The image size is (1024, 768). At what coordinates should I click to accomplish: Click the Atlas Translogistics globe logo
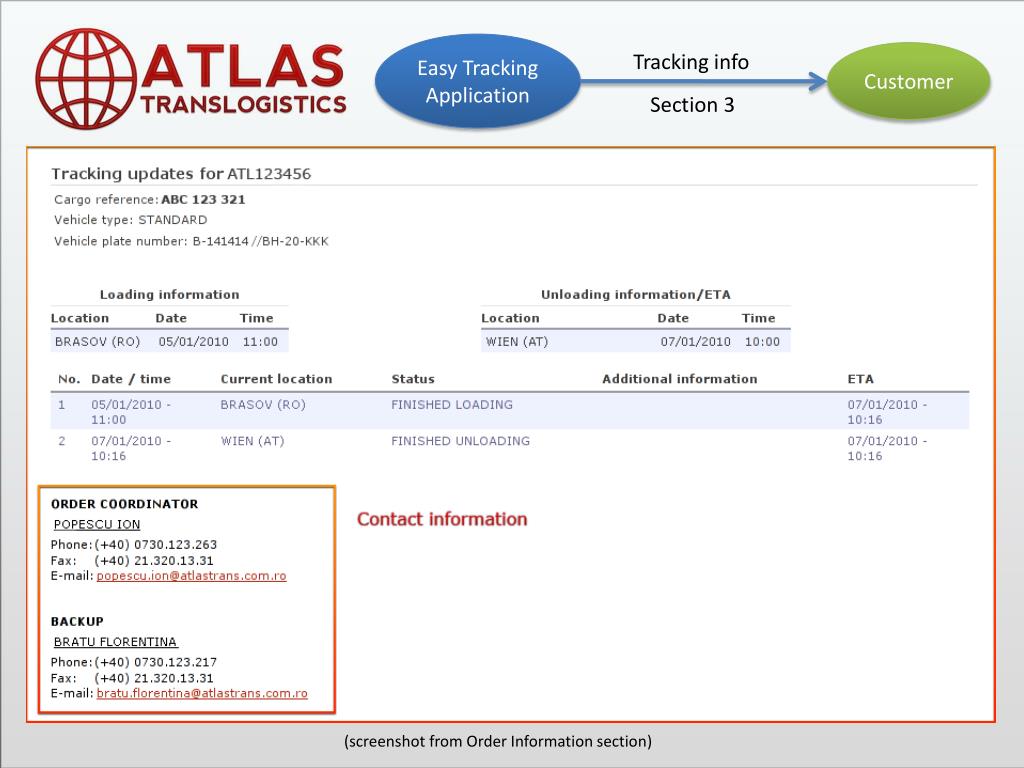coord(86,78)
